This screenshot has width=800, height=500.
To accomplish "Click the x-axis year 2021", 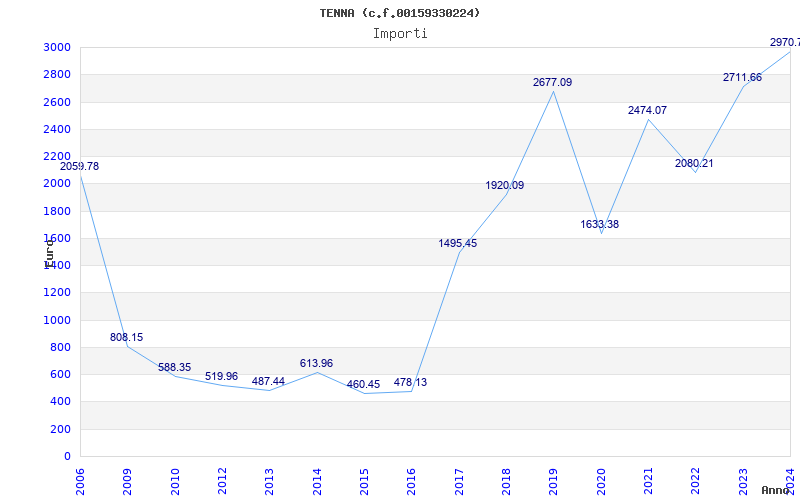I will (648, 482).
